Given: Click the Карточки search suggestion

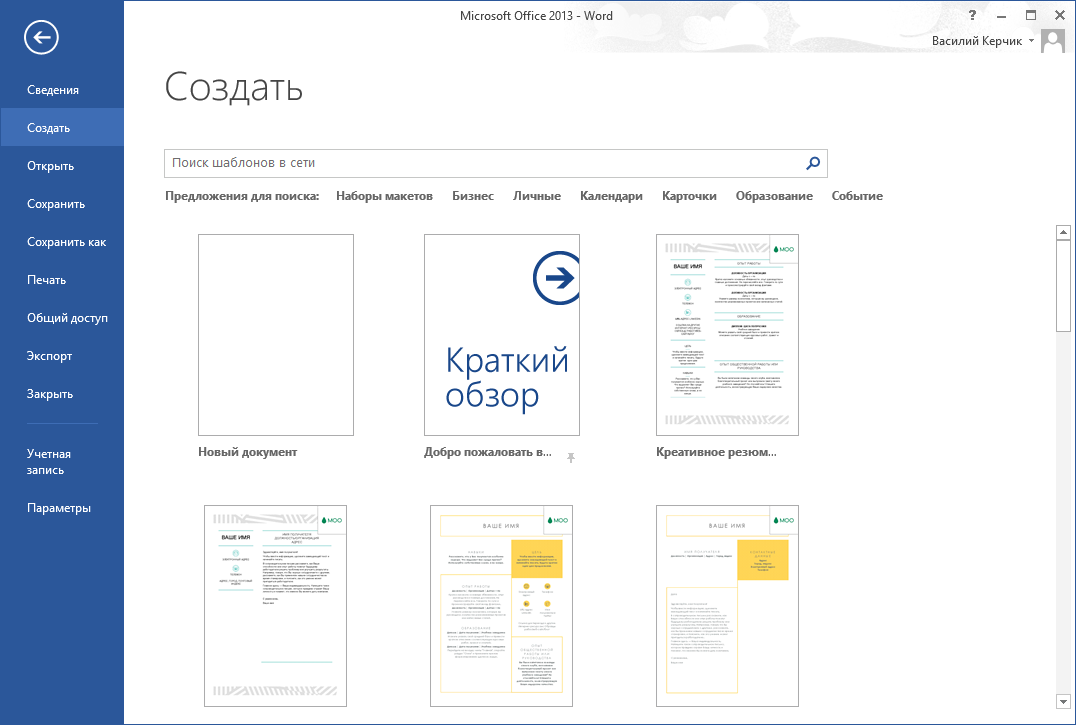Looking at the screenshot, I should (689, 196).
